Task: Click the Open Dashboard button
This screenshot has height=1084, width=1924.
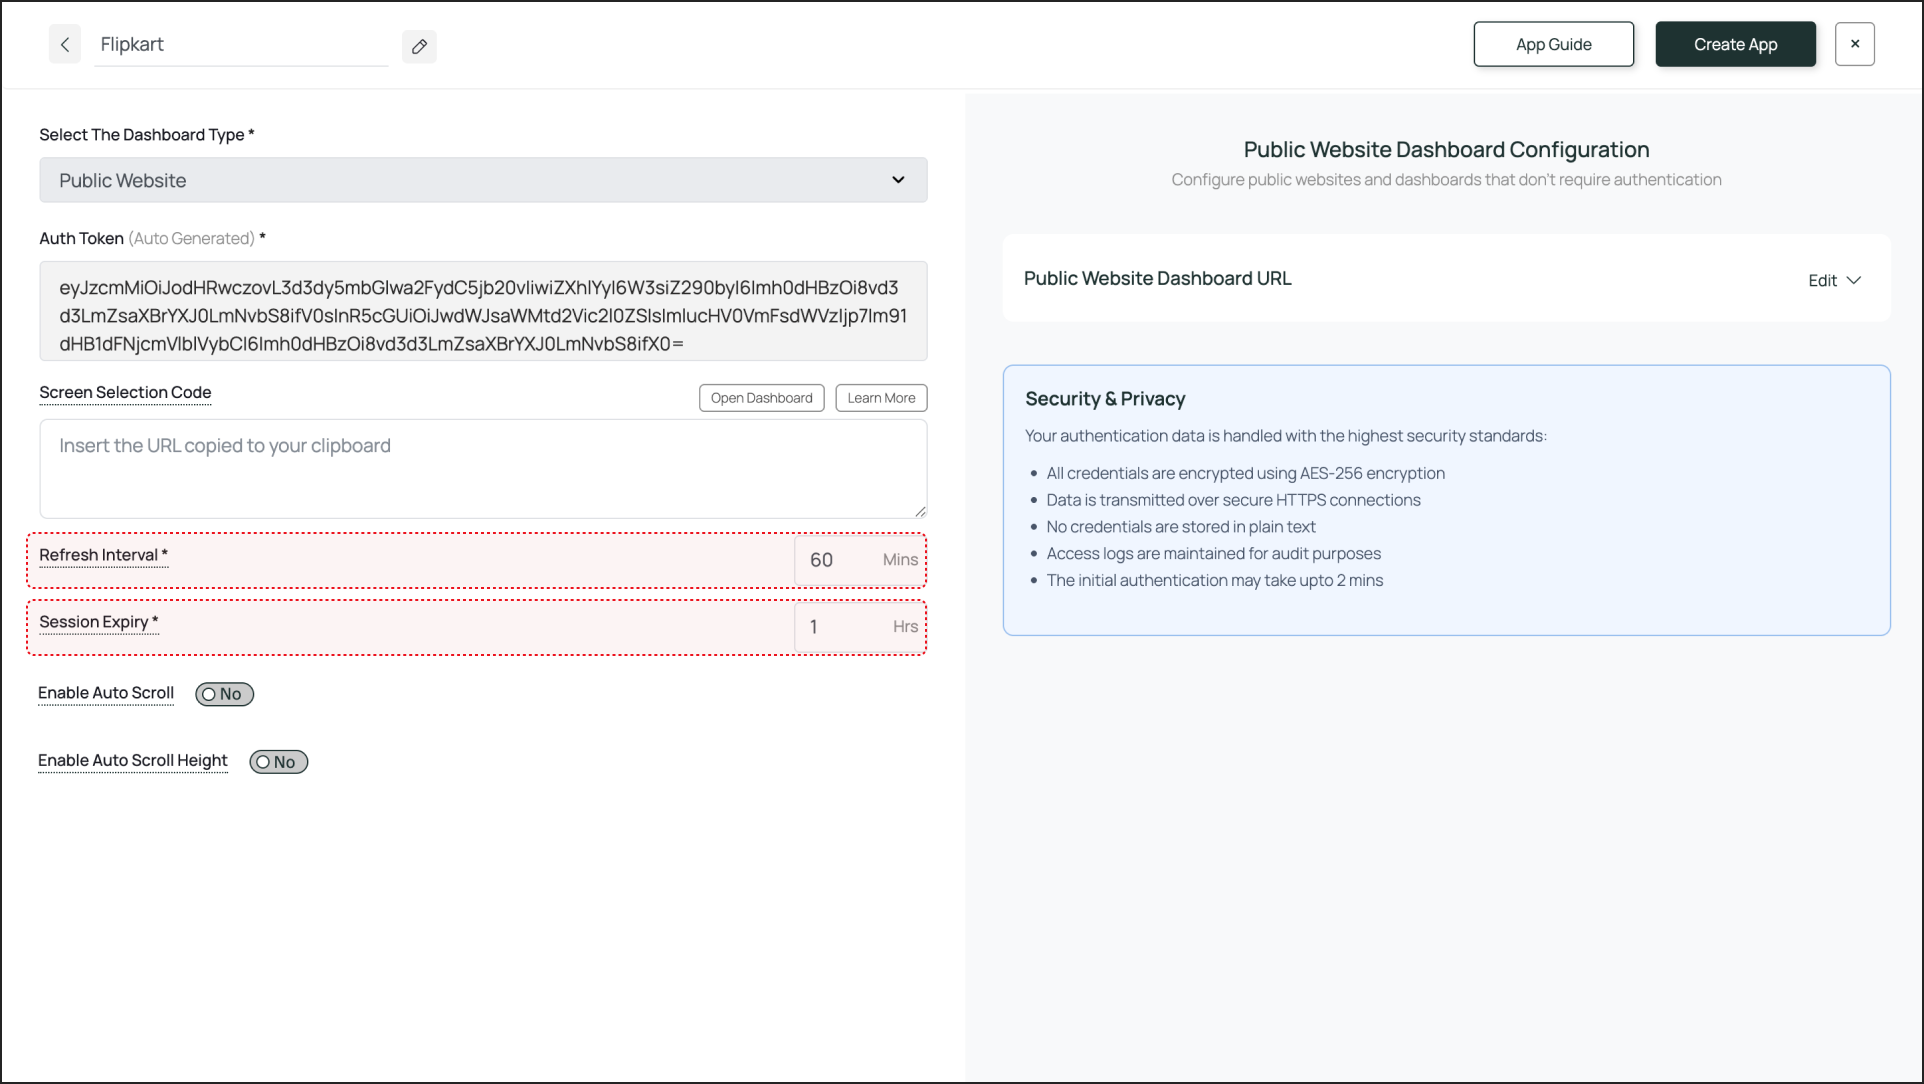Action: click(761, 398)
